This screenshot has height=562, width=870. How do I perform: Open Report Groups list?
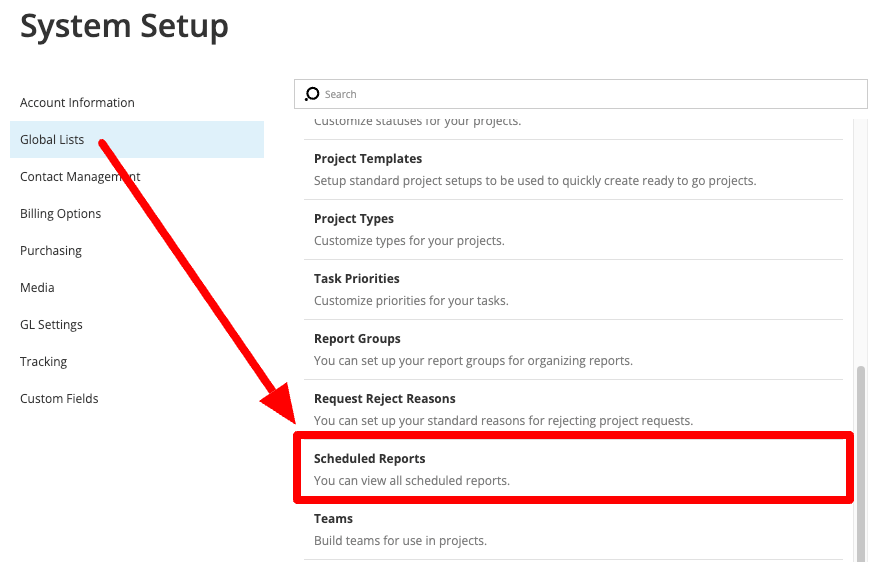pos(573,349)
